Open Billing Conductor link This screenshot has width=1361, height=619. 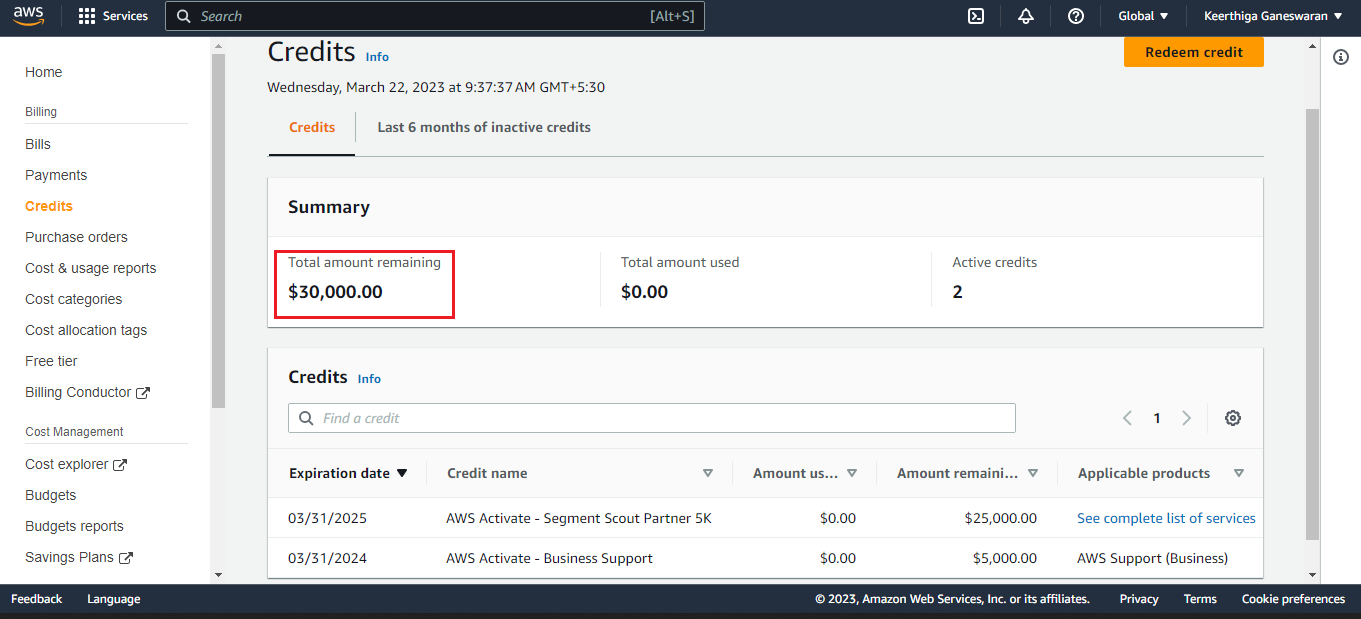[x=78, y=392]
